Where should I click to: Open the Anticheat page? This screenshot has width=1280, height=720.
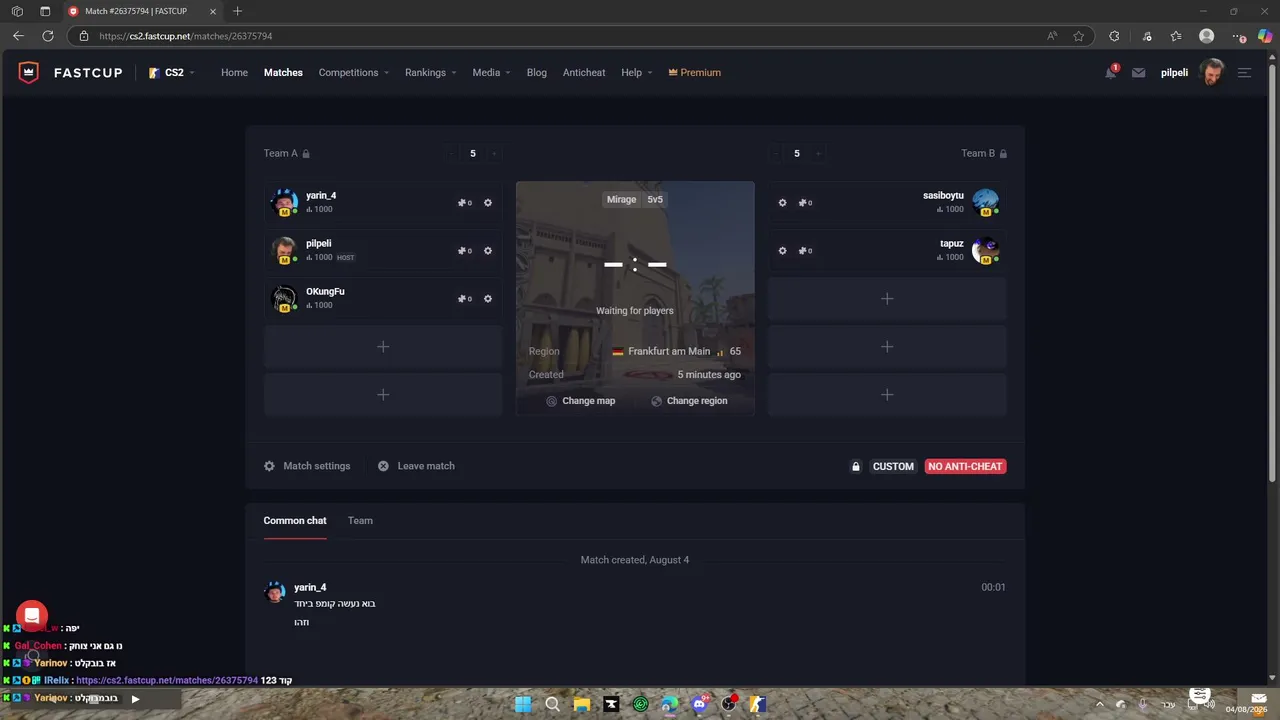click(x=584, y=73)
